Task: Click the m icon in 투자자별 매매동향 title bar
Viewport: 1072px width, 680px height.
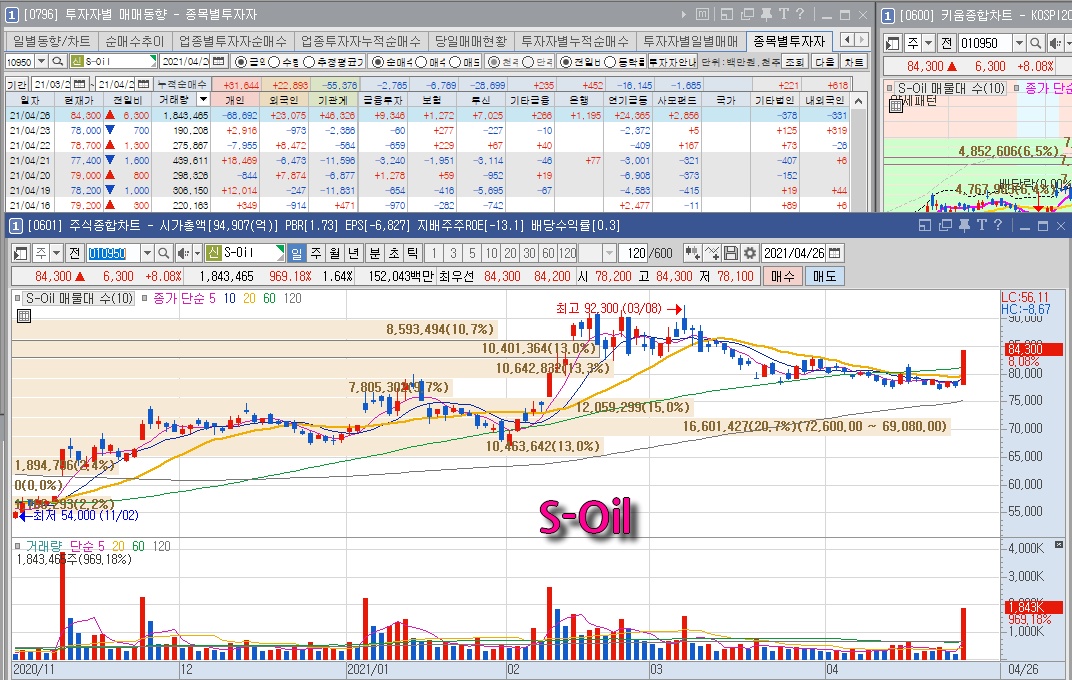Action: pyautogui.click(x=702, y=14)
